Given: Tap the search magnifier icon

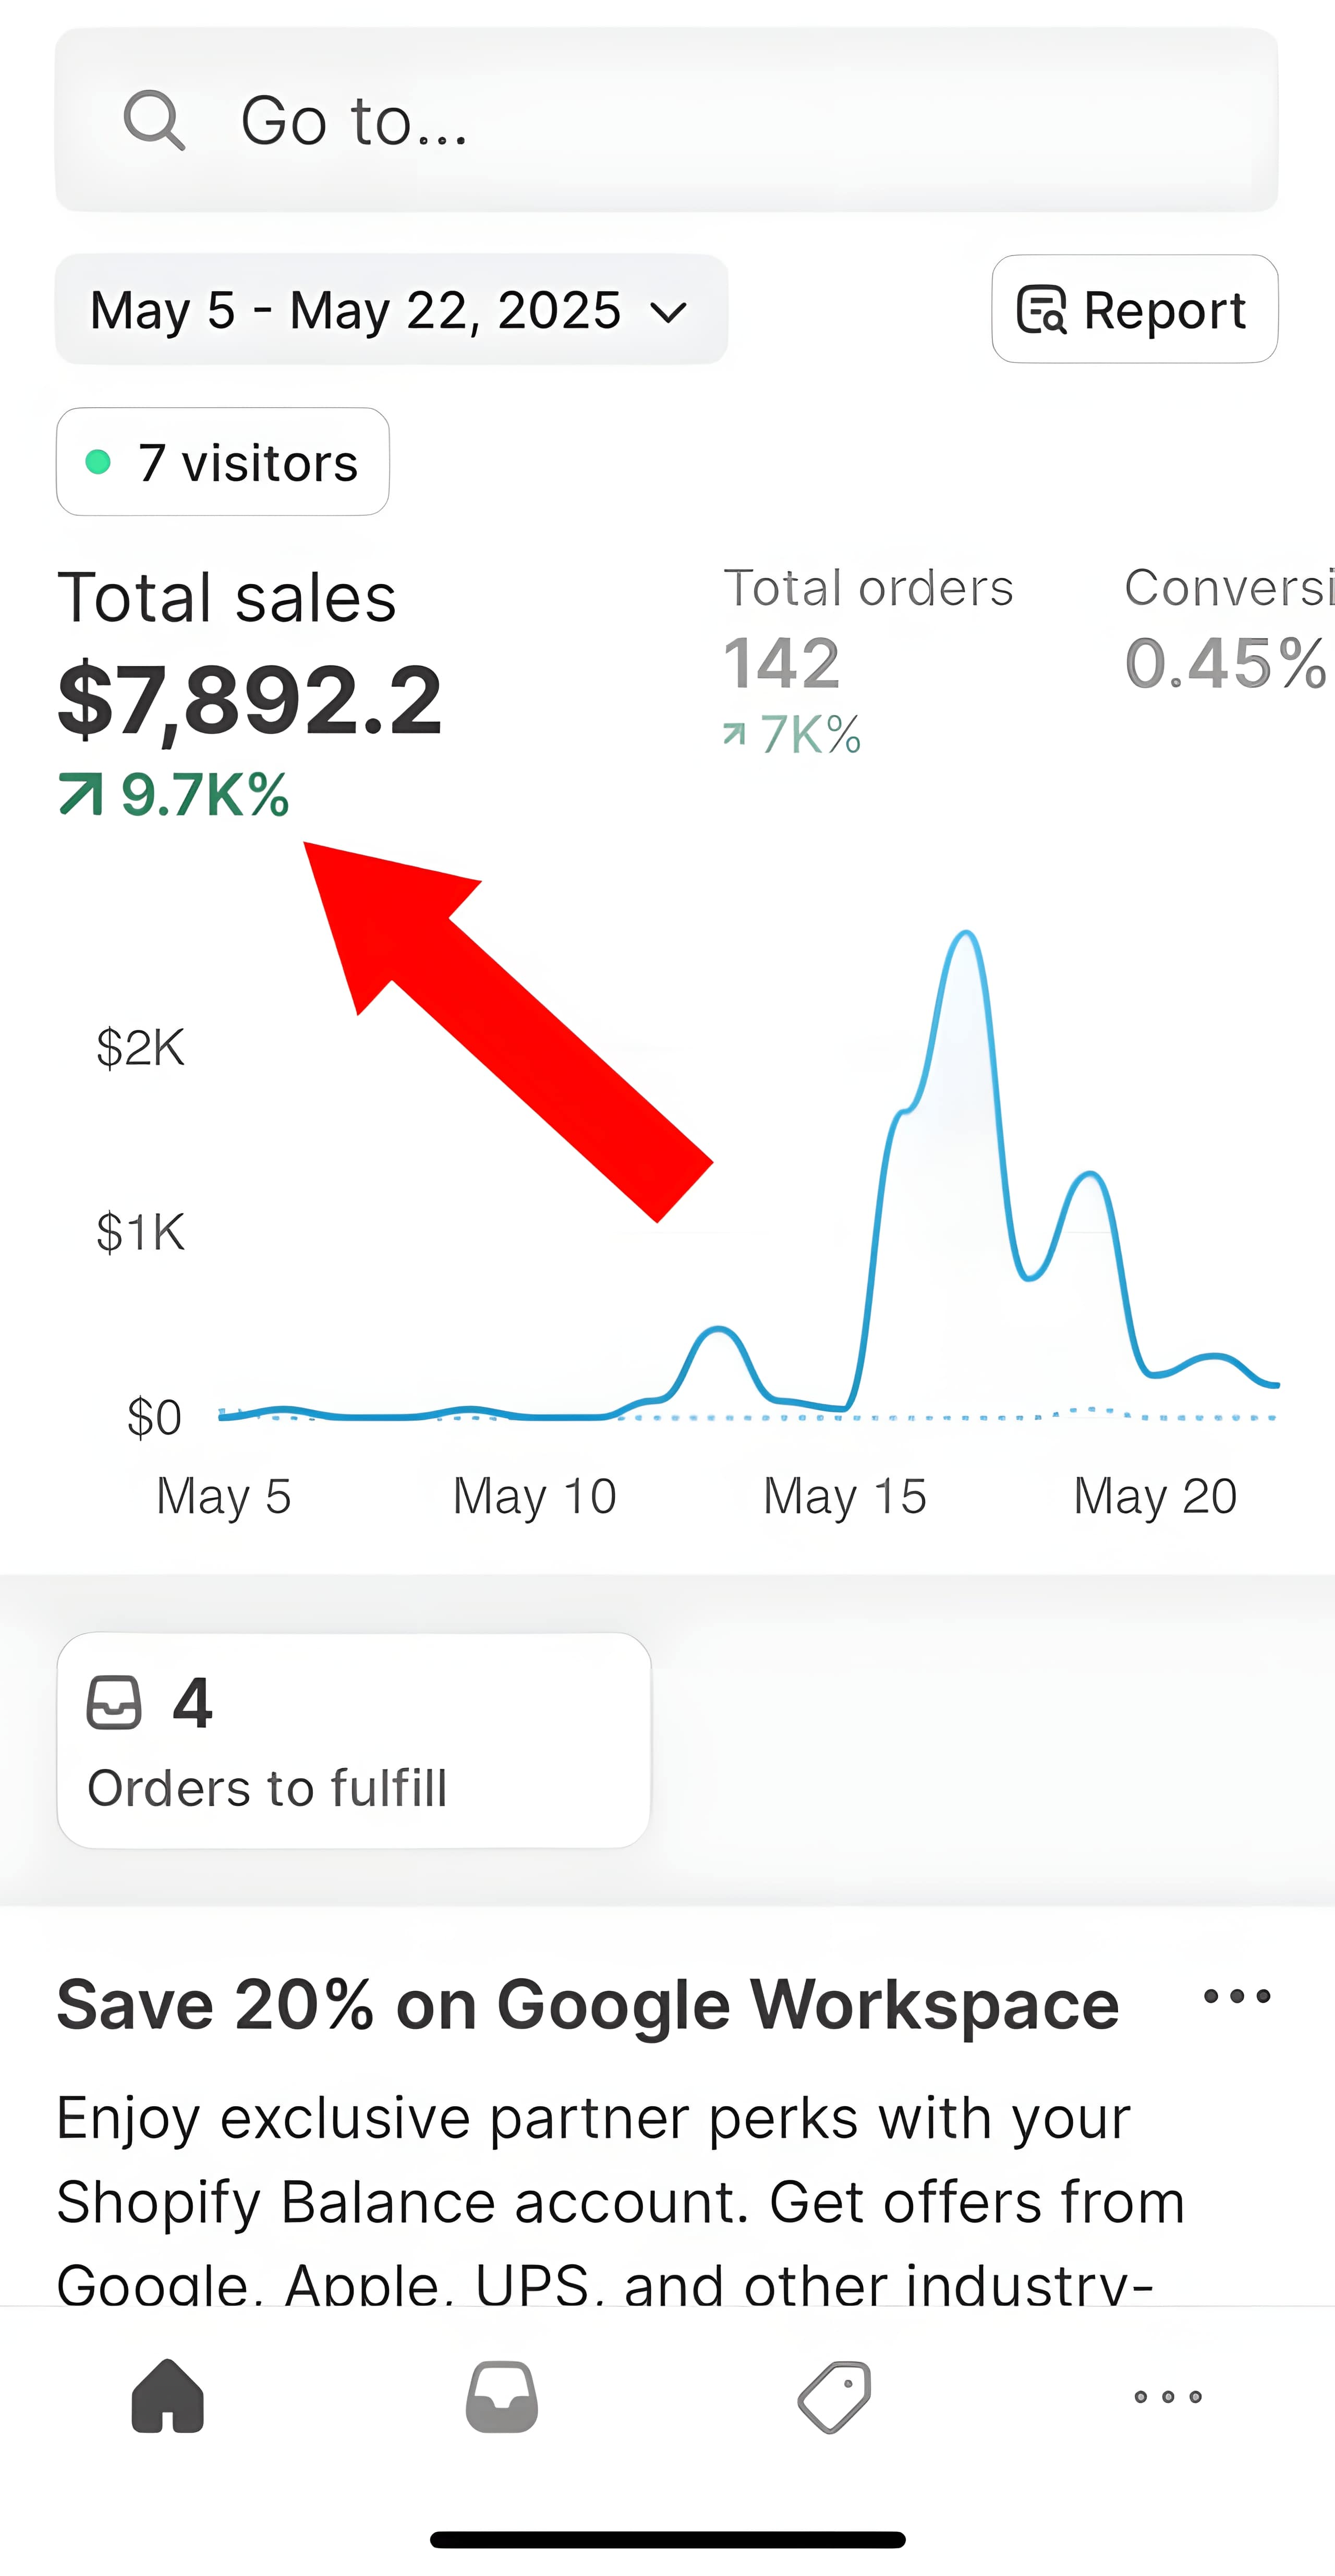Looking at the screenshot, I should tap(154, 121).
